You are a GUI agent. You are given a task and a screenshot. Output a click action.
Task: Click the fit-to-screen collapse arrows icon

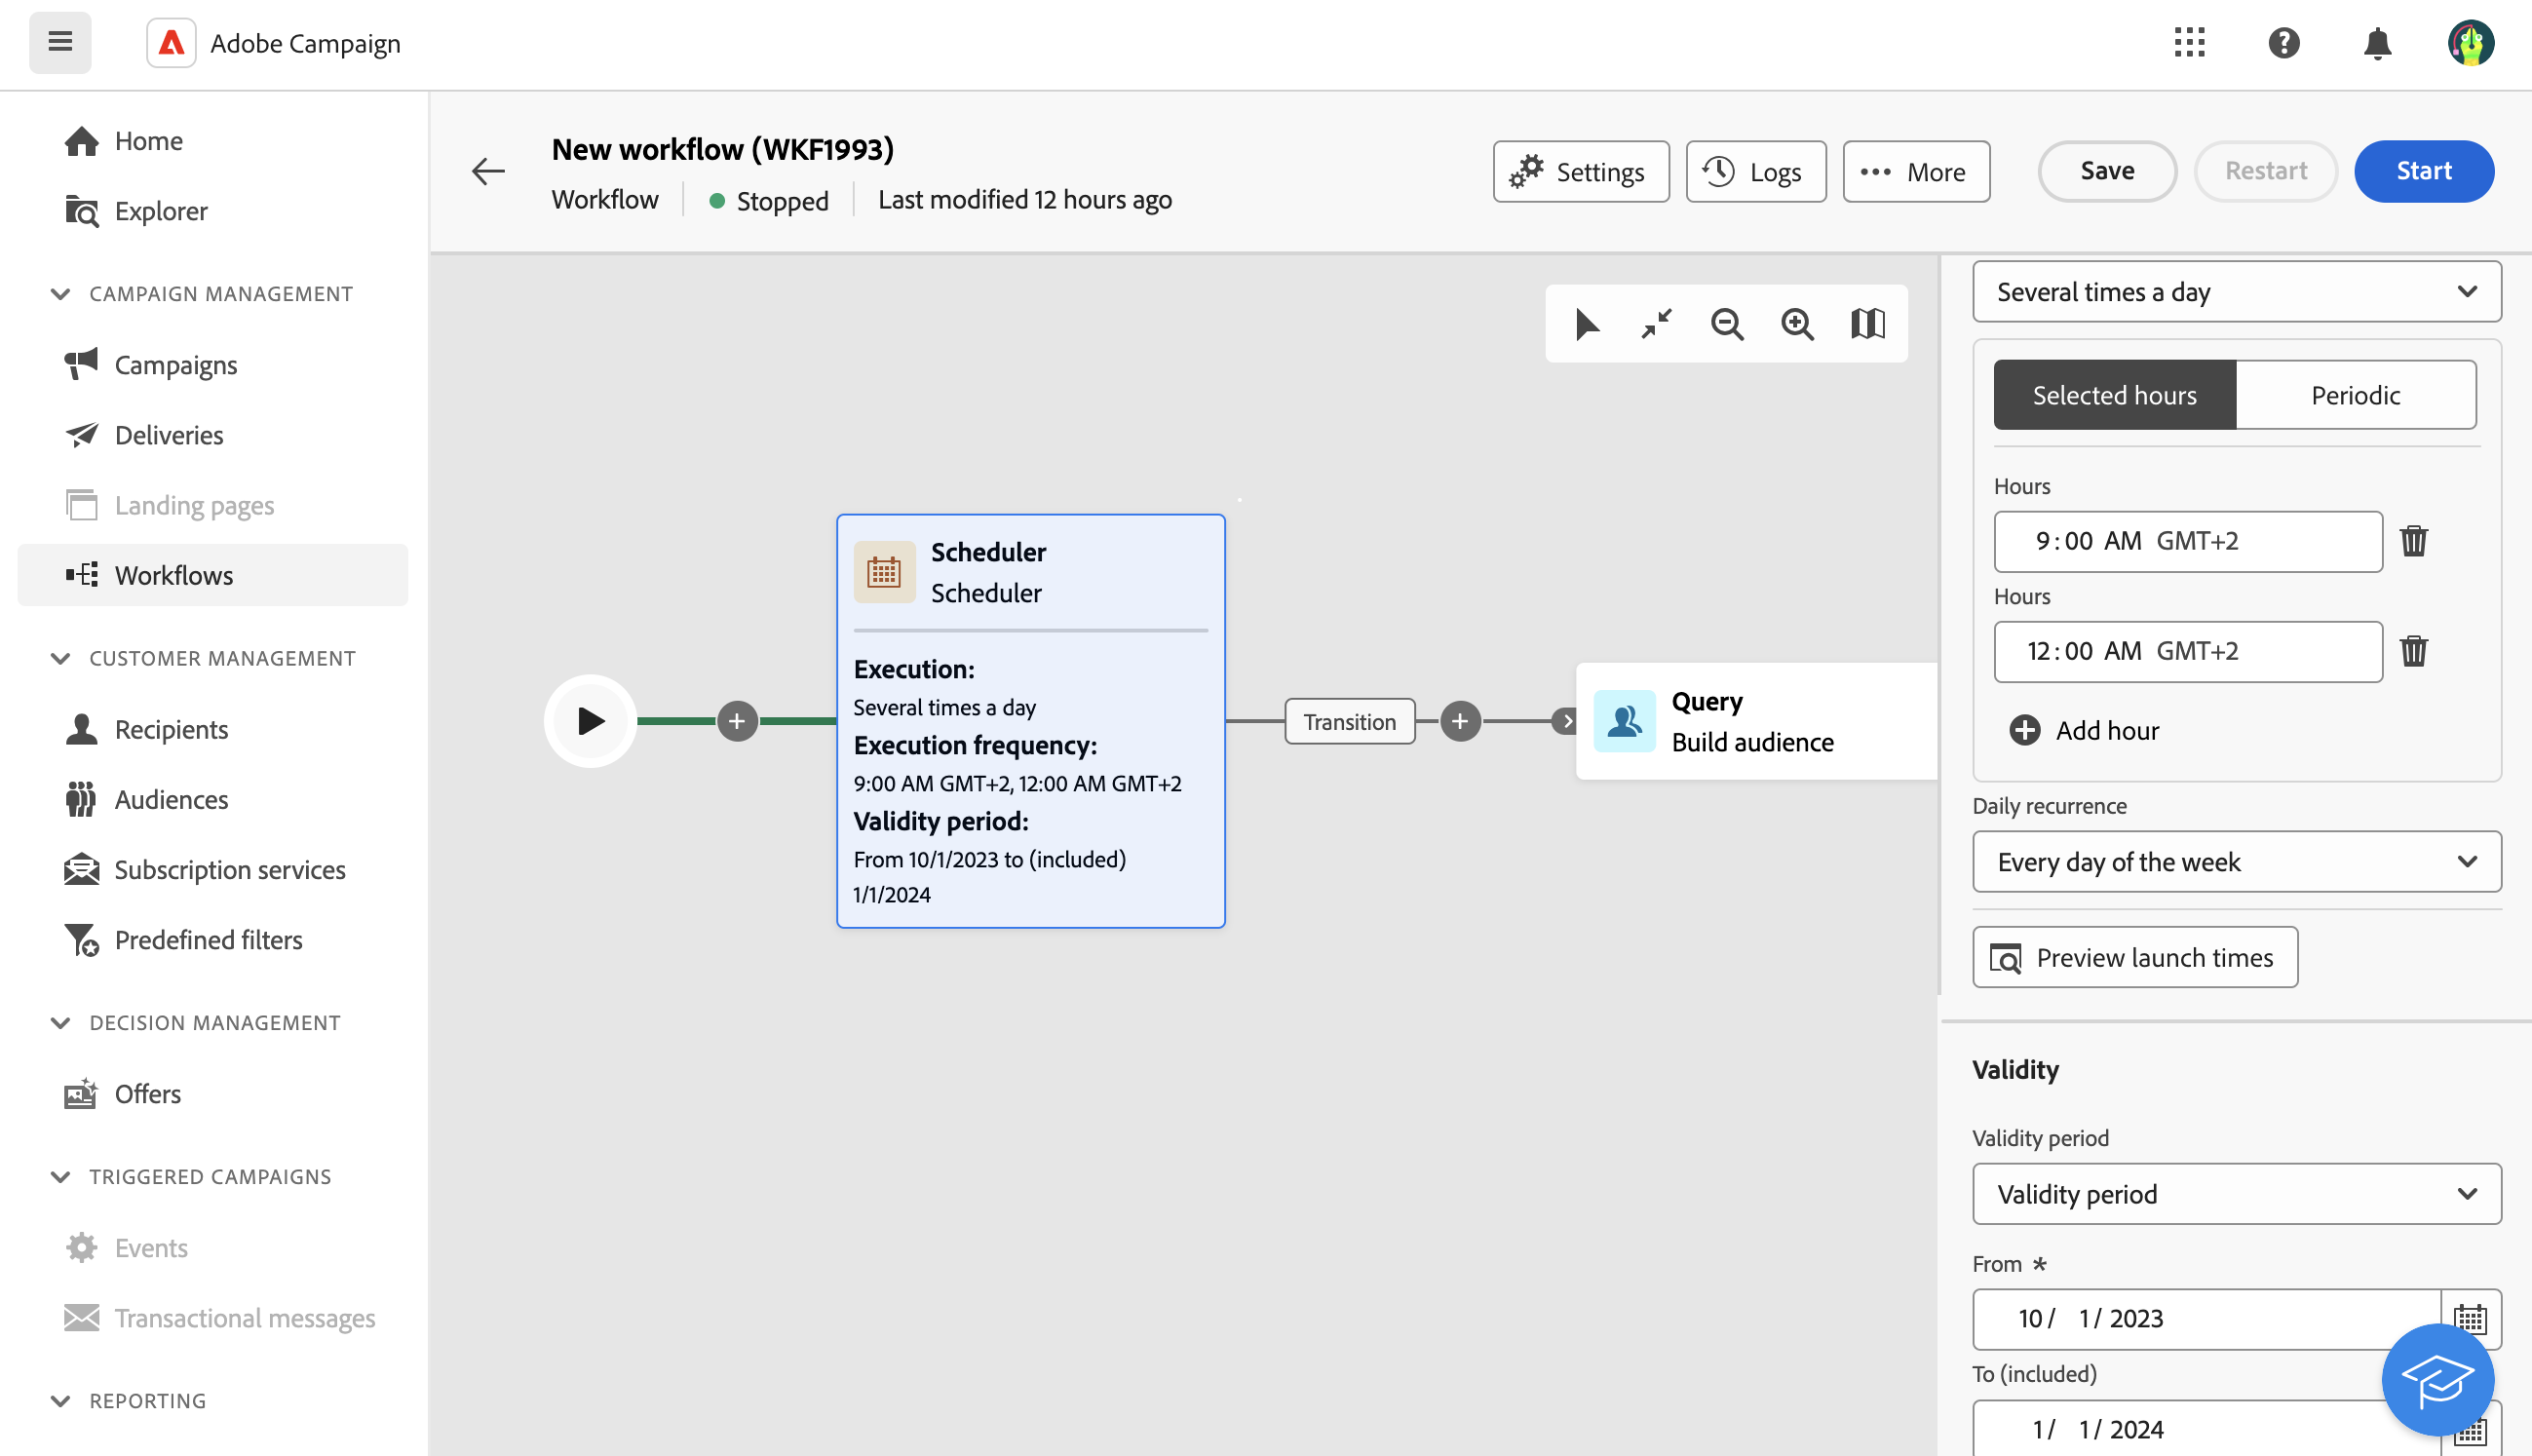coord(1657,324)
